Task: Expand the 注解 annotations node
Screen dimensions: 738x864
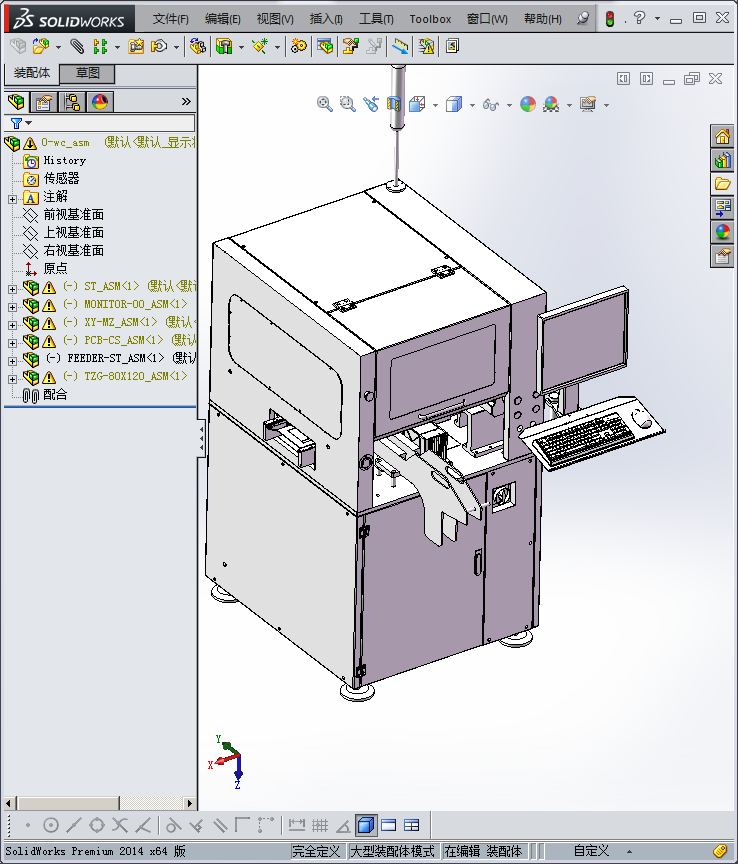Action: (x=12, y=199)
